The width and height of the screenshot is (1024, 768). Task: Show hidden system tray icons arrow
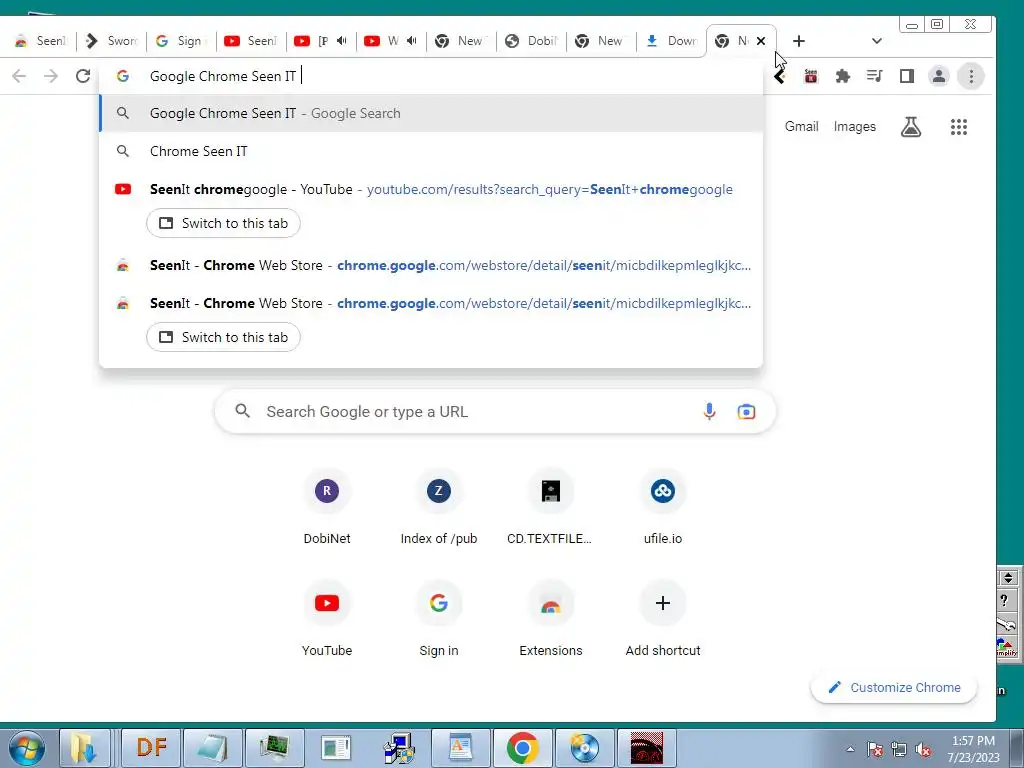coord(850,750)
